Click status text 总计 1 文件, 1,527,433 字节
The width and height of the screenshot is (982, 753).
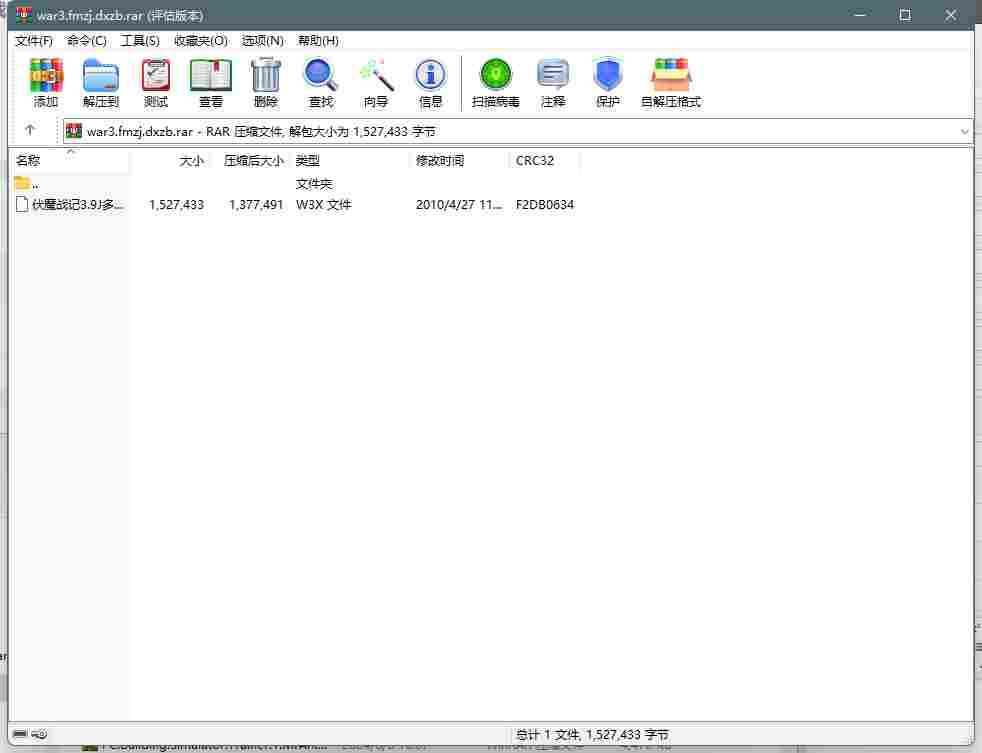coord(592,734)
